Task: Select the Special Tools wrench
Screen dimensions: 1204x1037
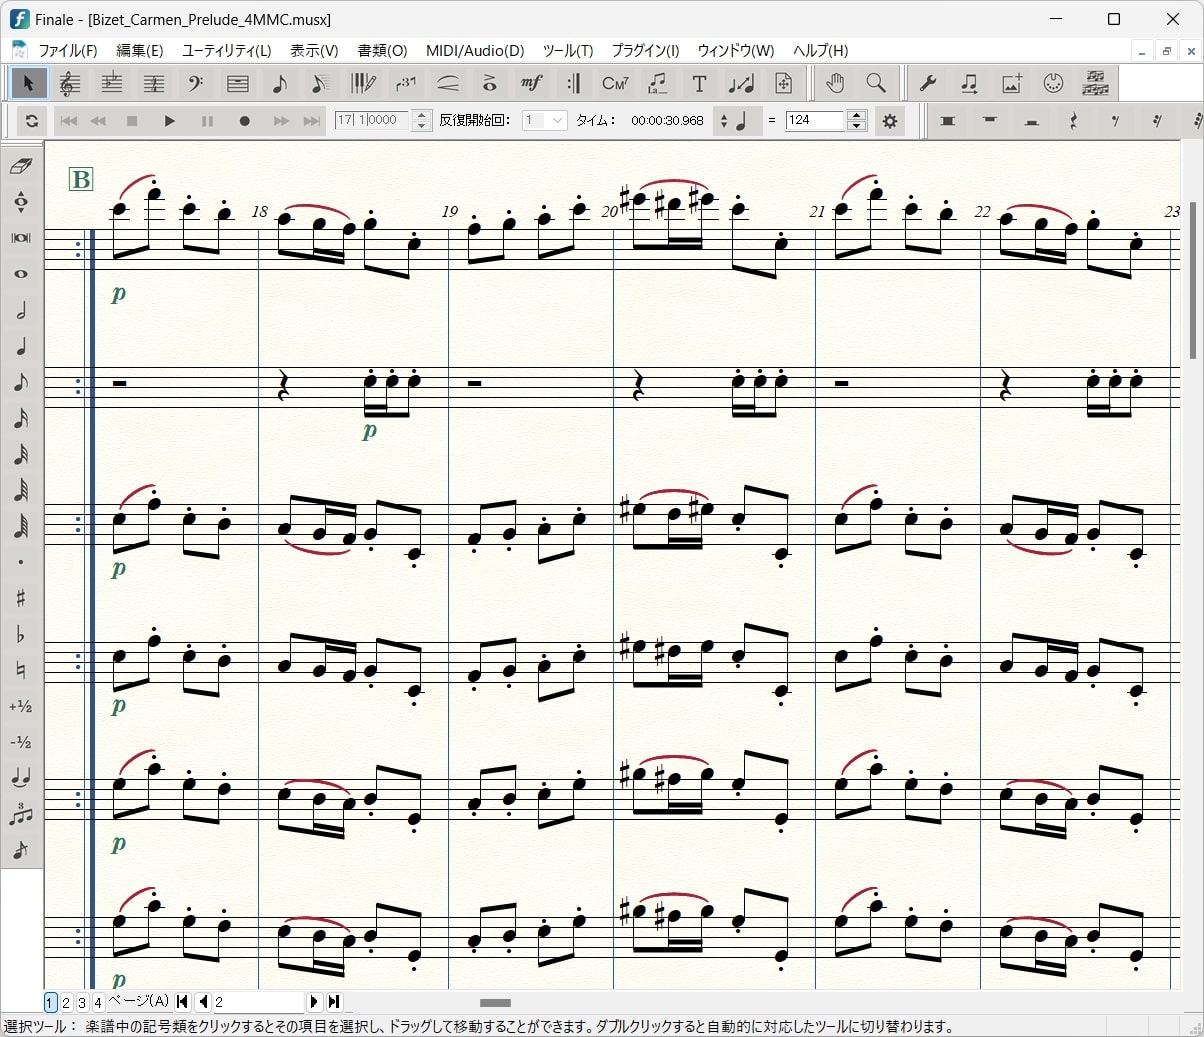Action: tap(928, 84)
